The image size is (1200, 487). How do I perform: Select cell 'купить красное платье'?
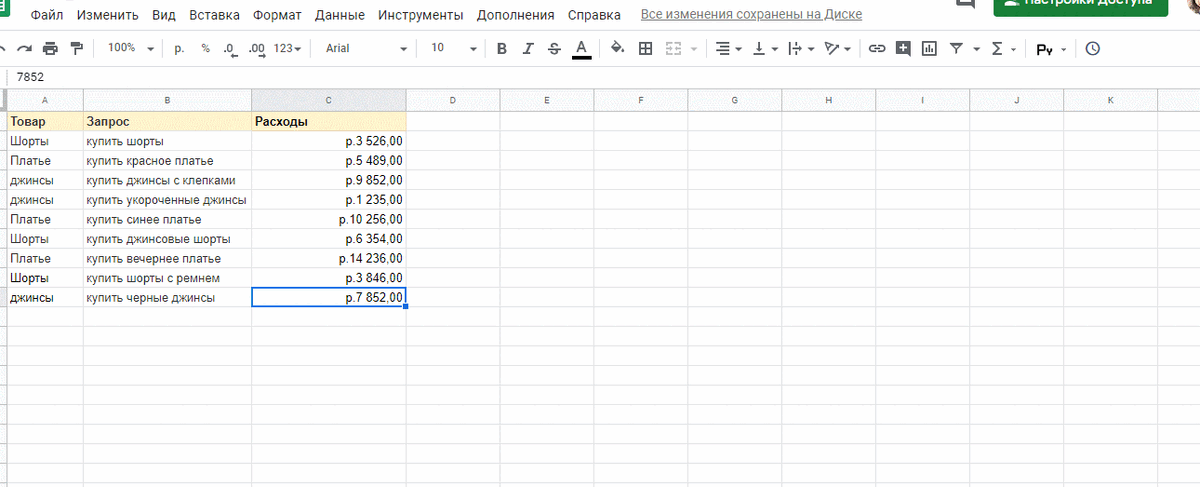(x=167, y=161)
